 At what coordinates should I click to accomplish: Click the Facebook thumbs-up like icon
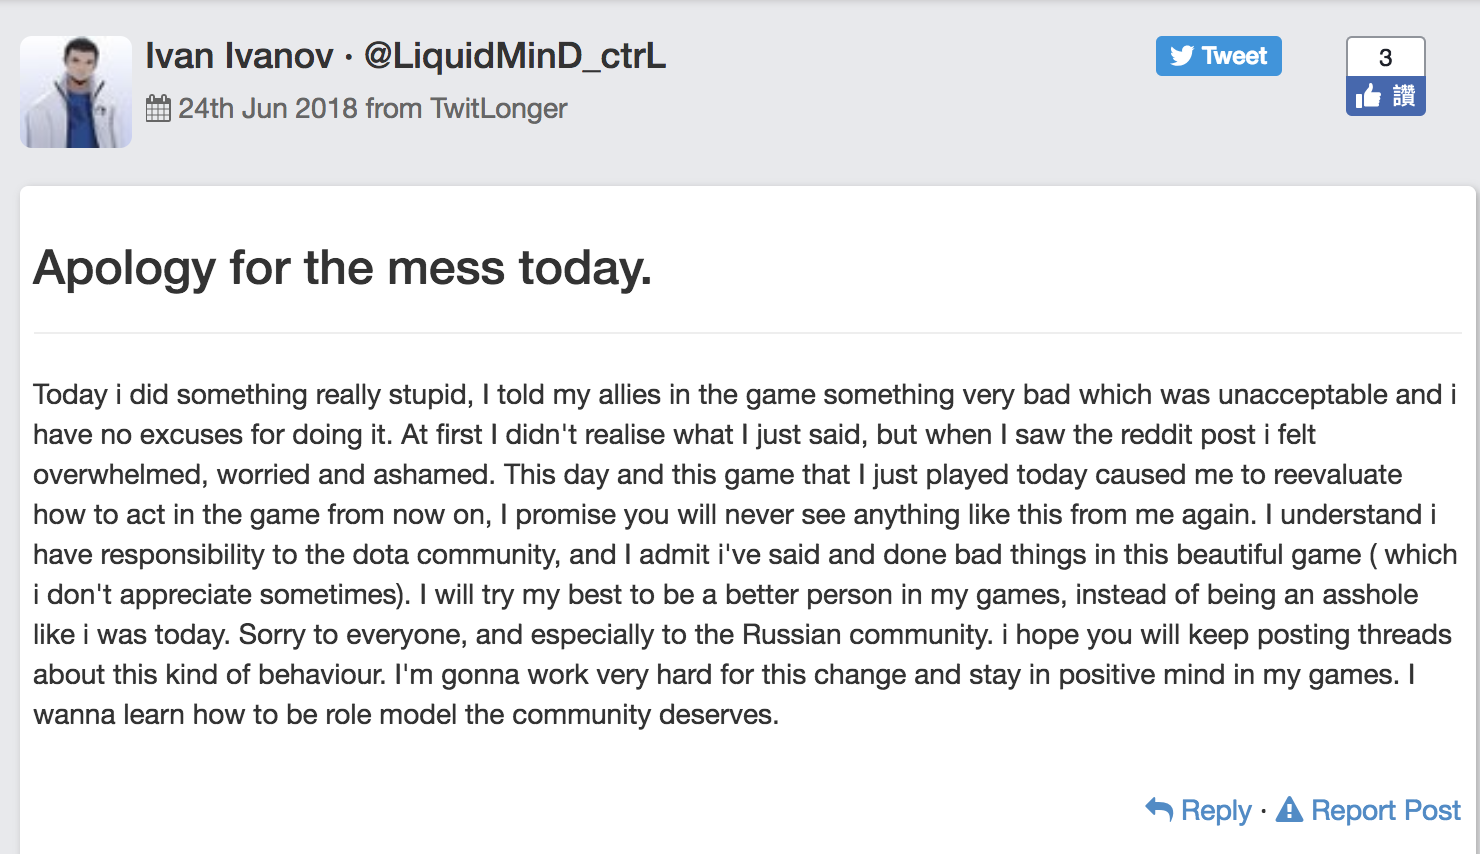click(1368, 96)
